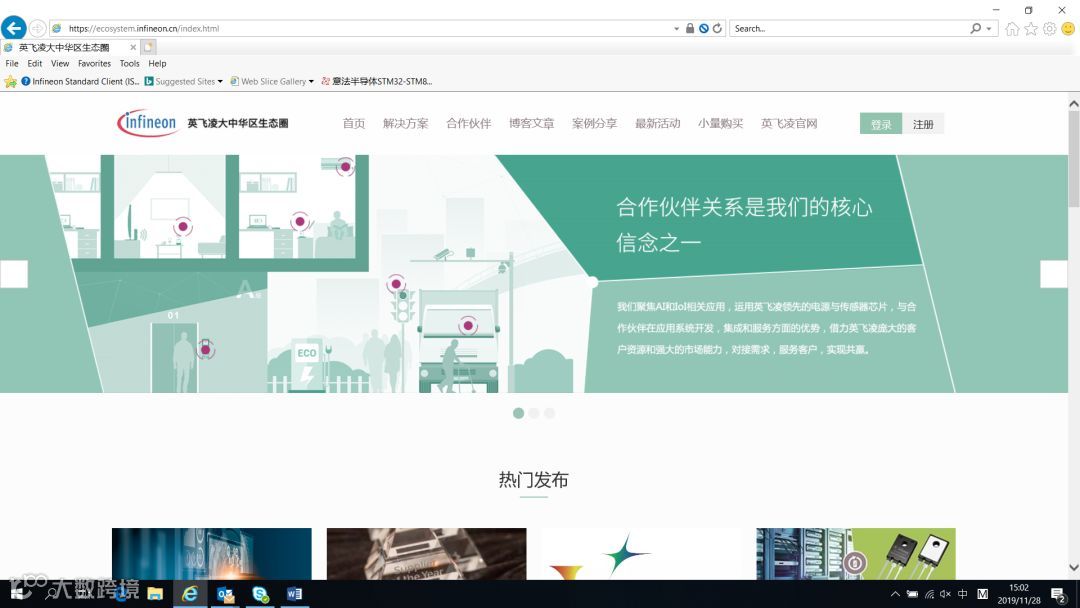This screenshot has width=1080, height=608.
Task: Click the smiley feedback icon
Action: (x=1068, y=28)
